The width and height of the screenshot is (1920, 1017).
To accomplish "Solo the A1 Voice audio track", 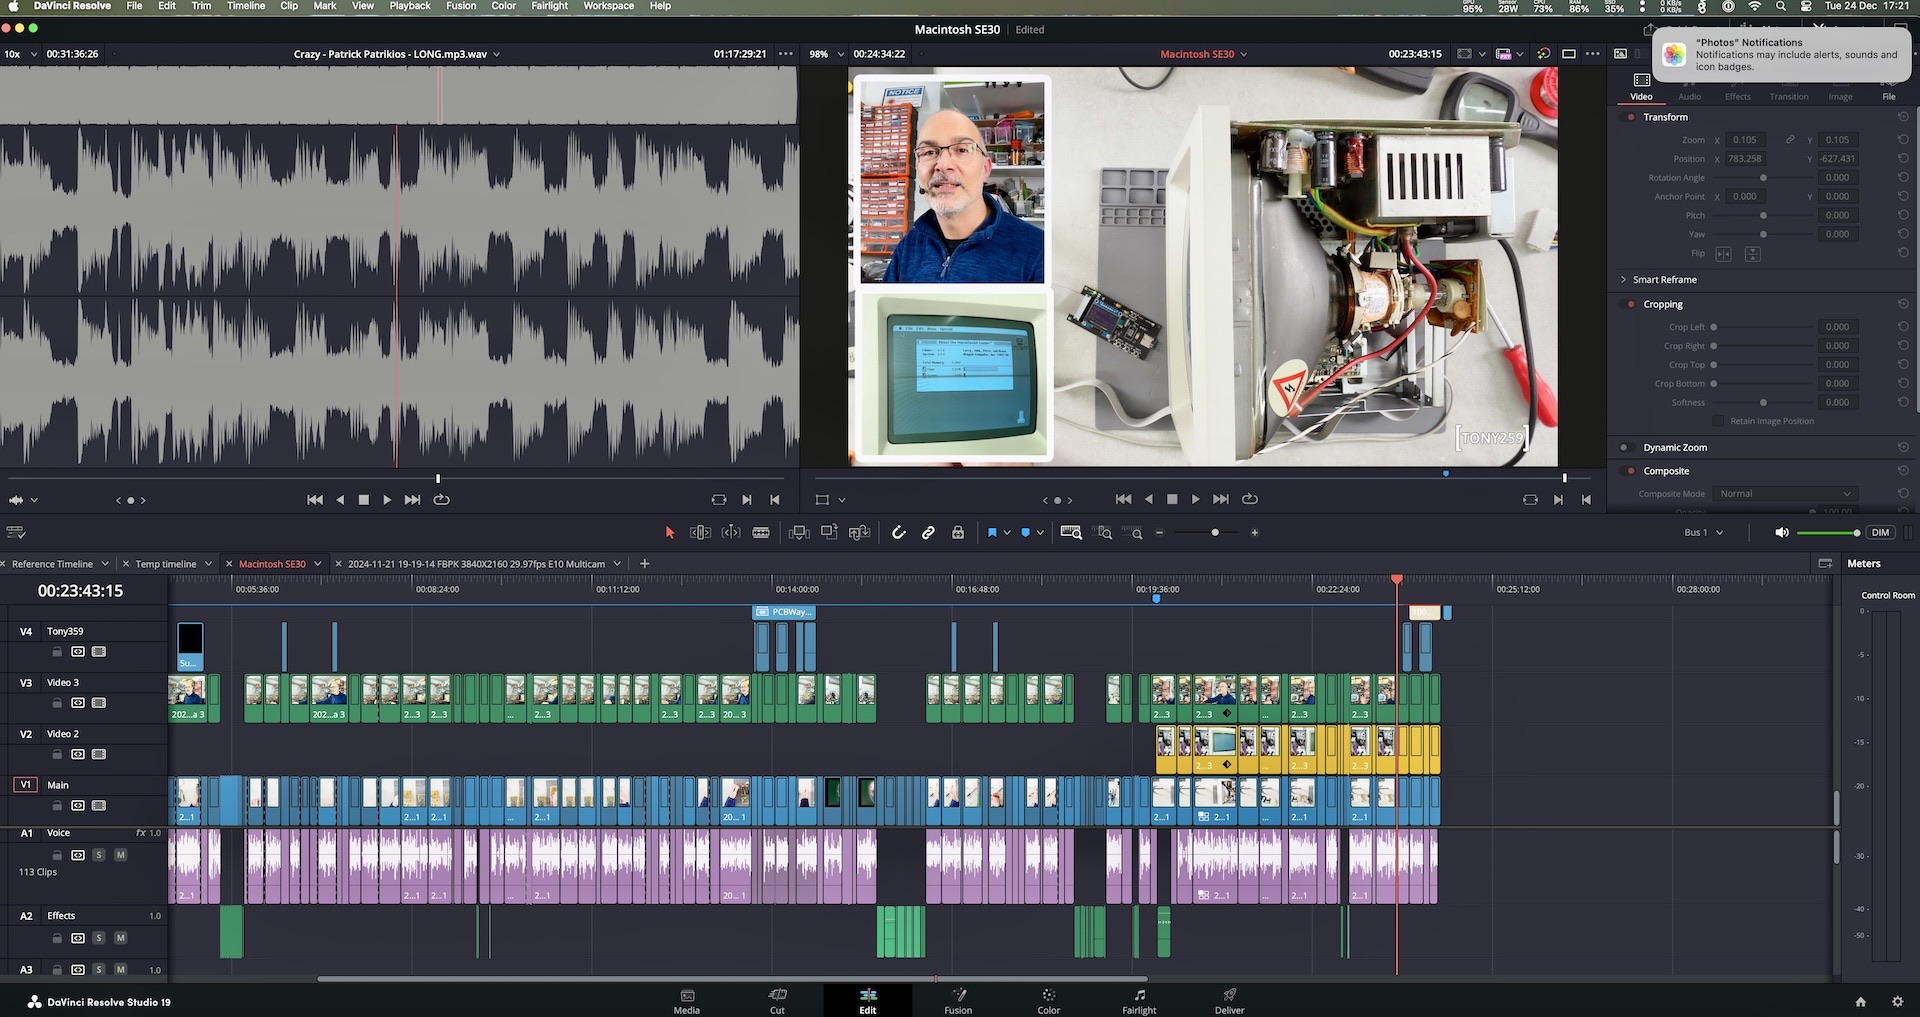I will (99, 855).
